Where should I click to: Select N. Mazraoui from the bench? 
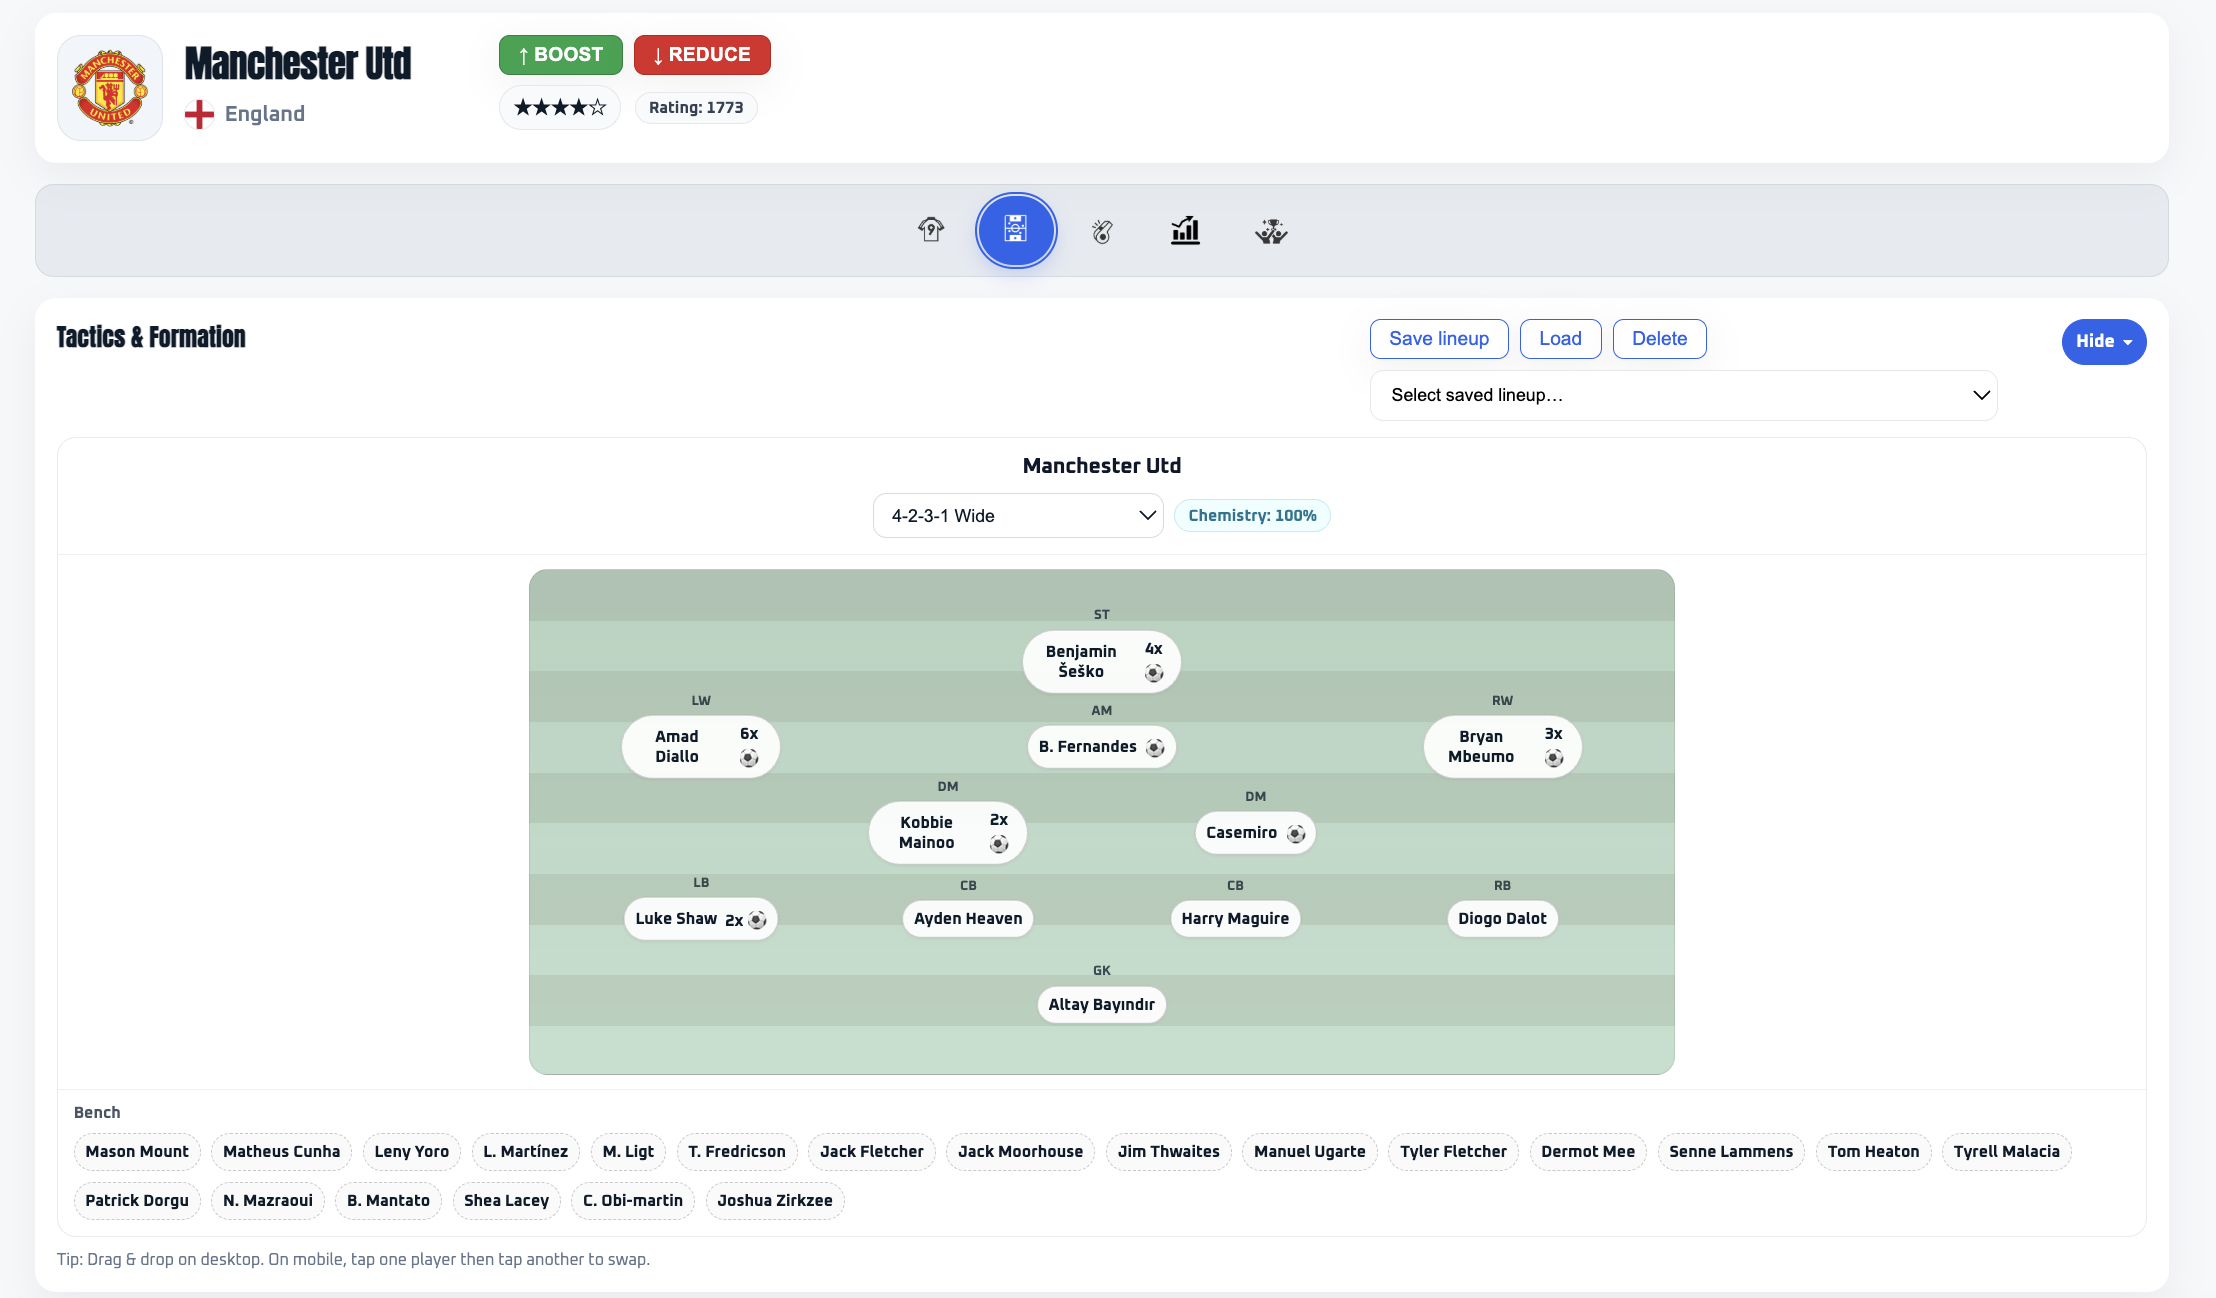[268, 1201]
